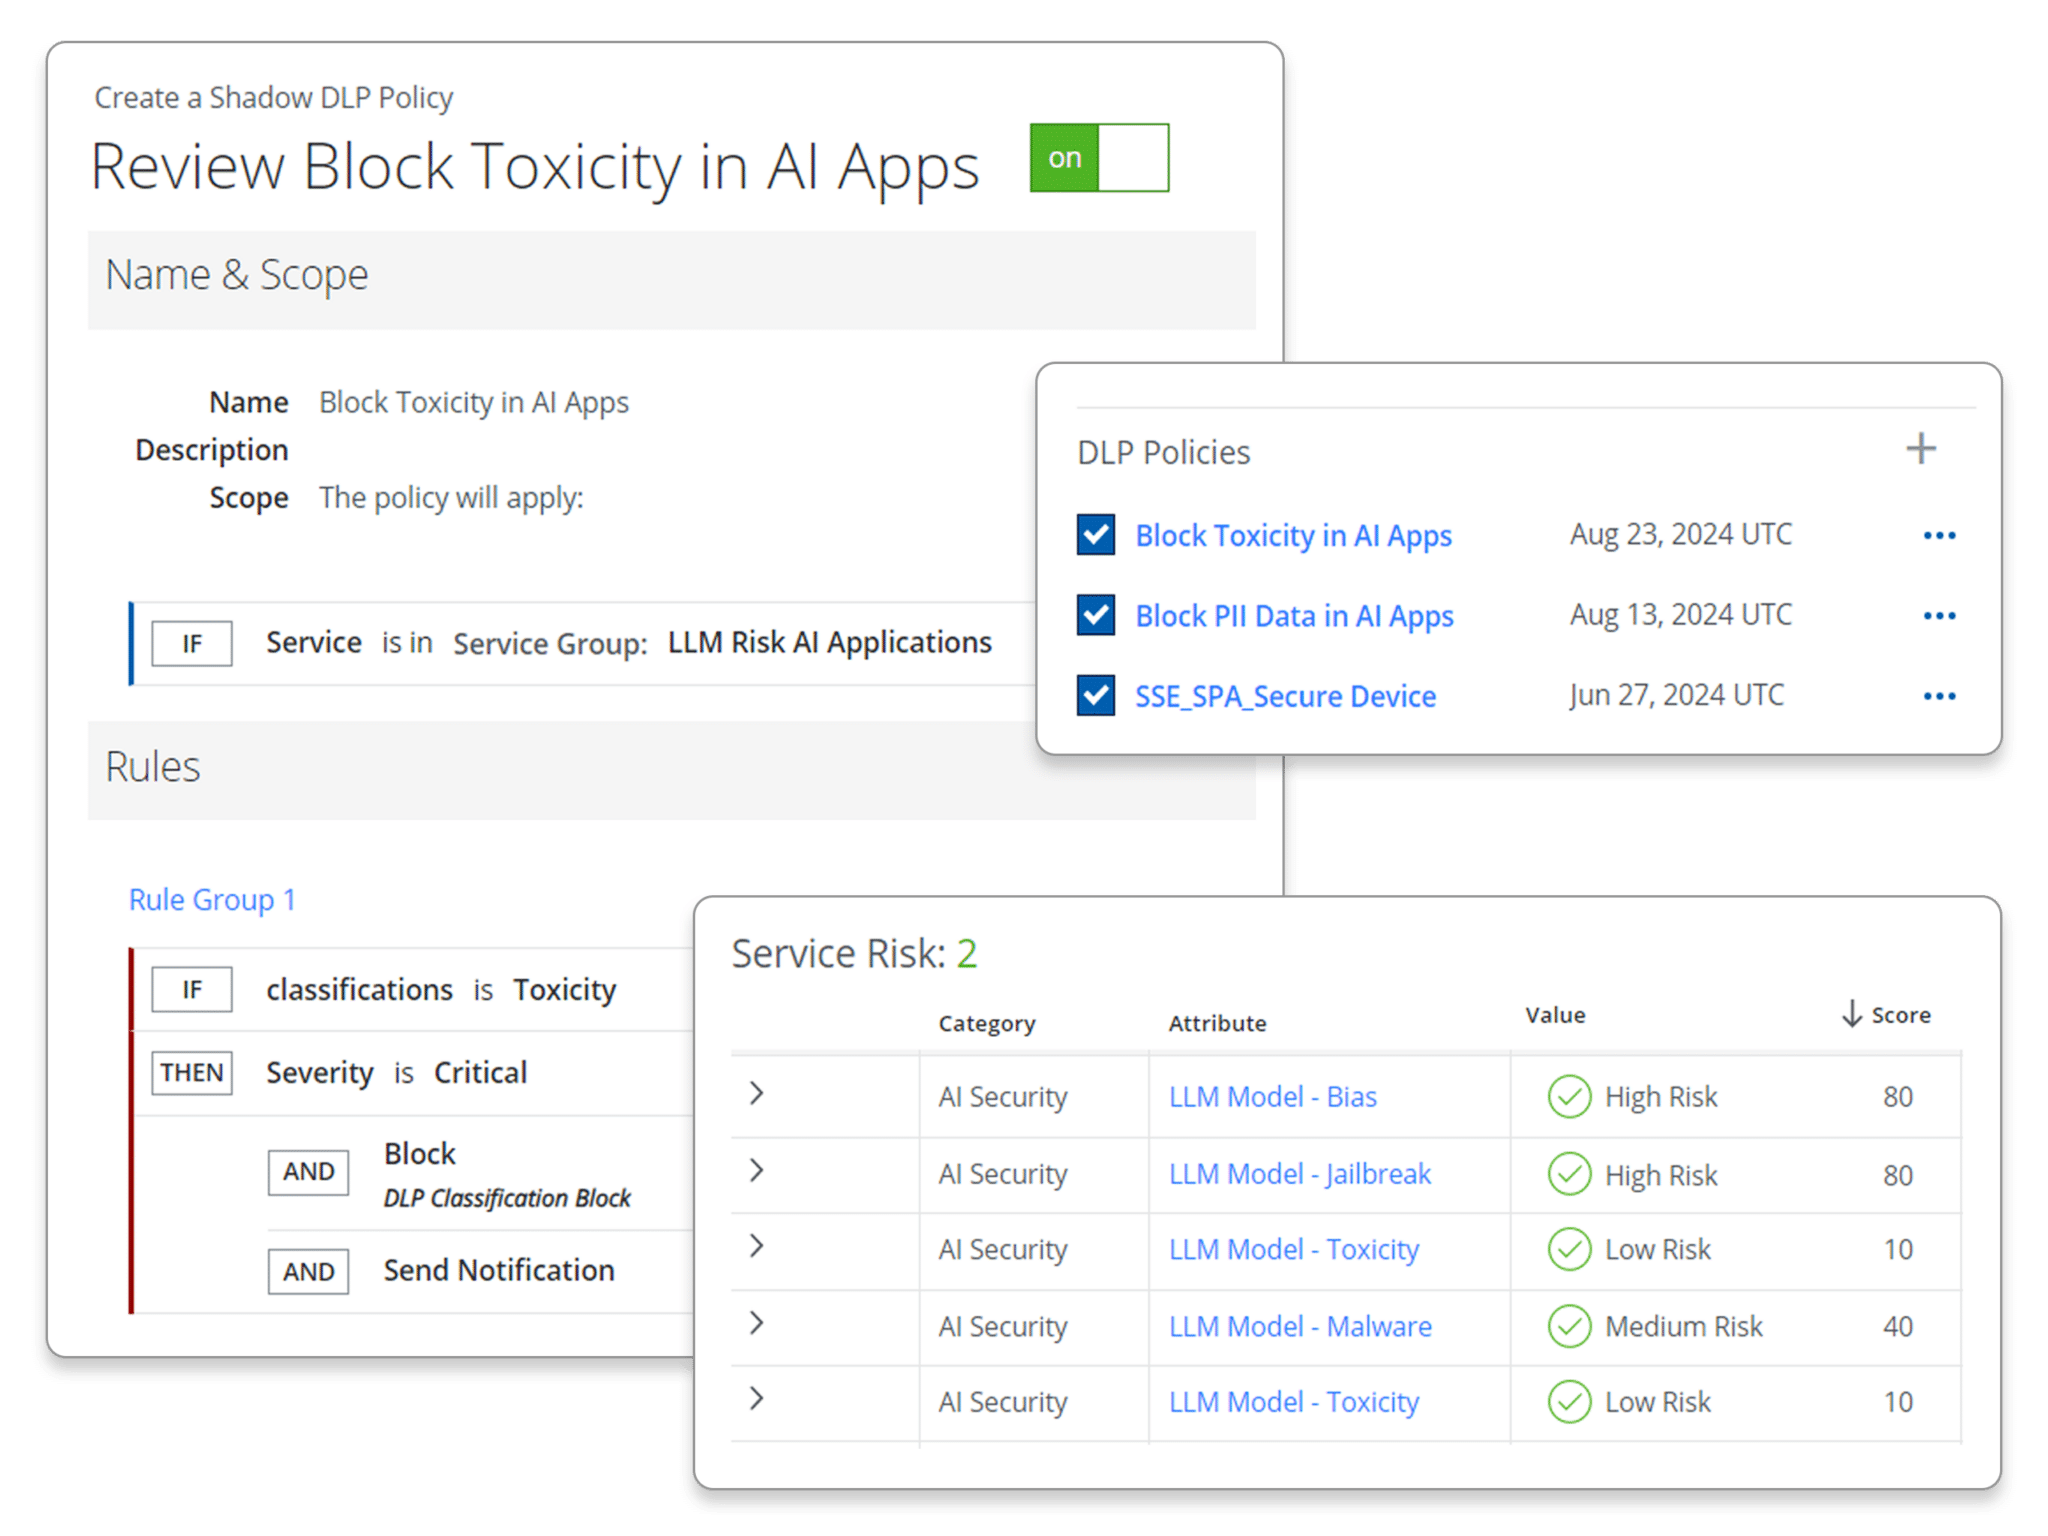Click the Score column sort arrow
This screenshot has width=2048, height=1536.
[x=1851, y=1014]
